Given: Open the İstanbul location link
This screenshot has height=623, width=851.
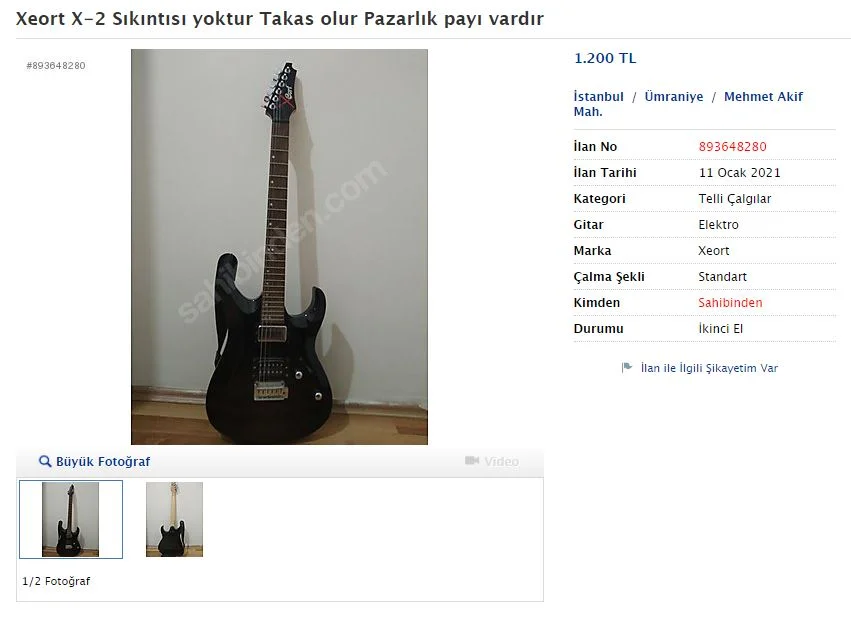Looking at the screenshot, I should (599, 97).
